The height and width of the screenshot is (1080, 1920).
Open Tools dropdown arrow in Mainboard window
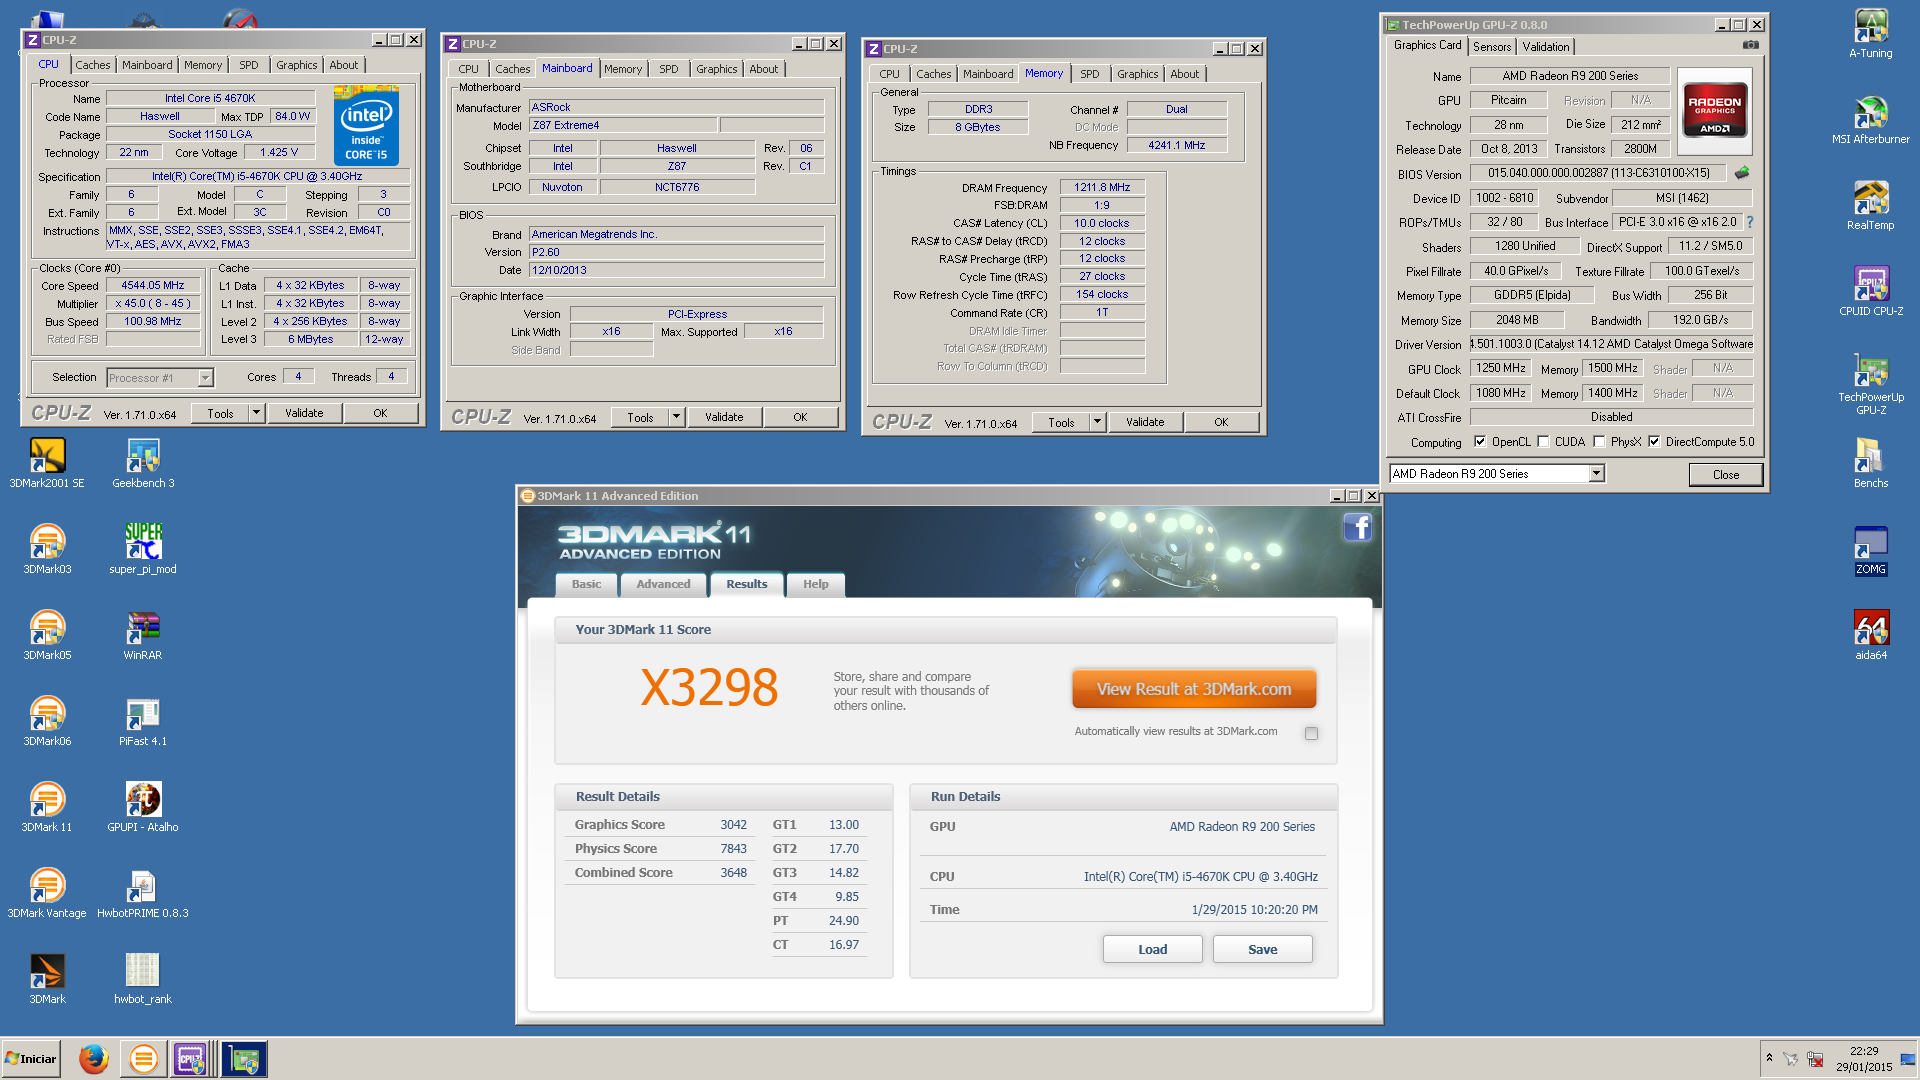click(x=676, y=418)
